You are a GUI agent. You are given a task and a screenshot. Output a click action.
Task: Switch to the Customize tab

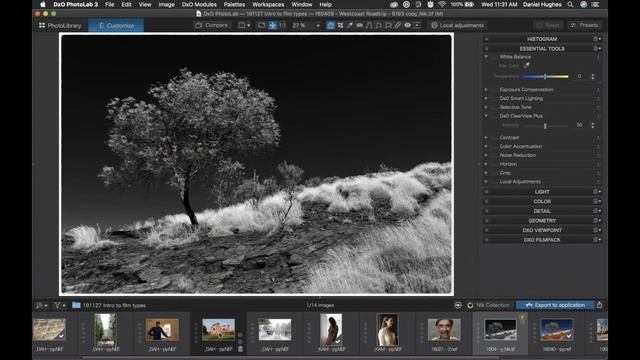(x=116, y=25)
